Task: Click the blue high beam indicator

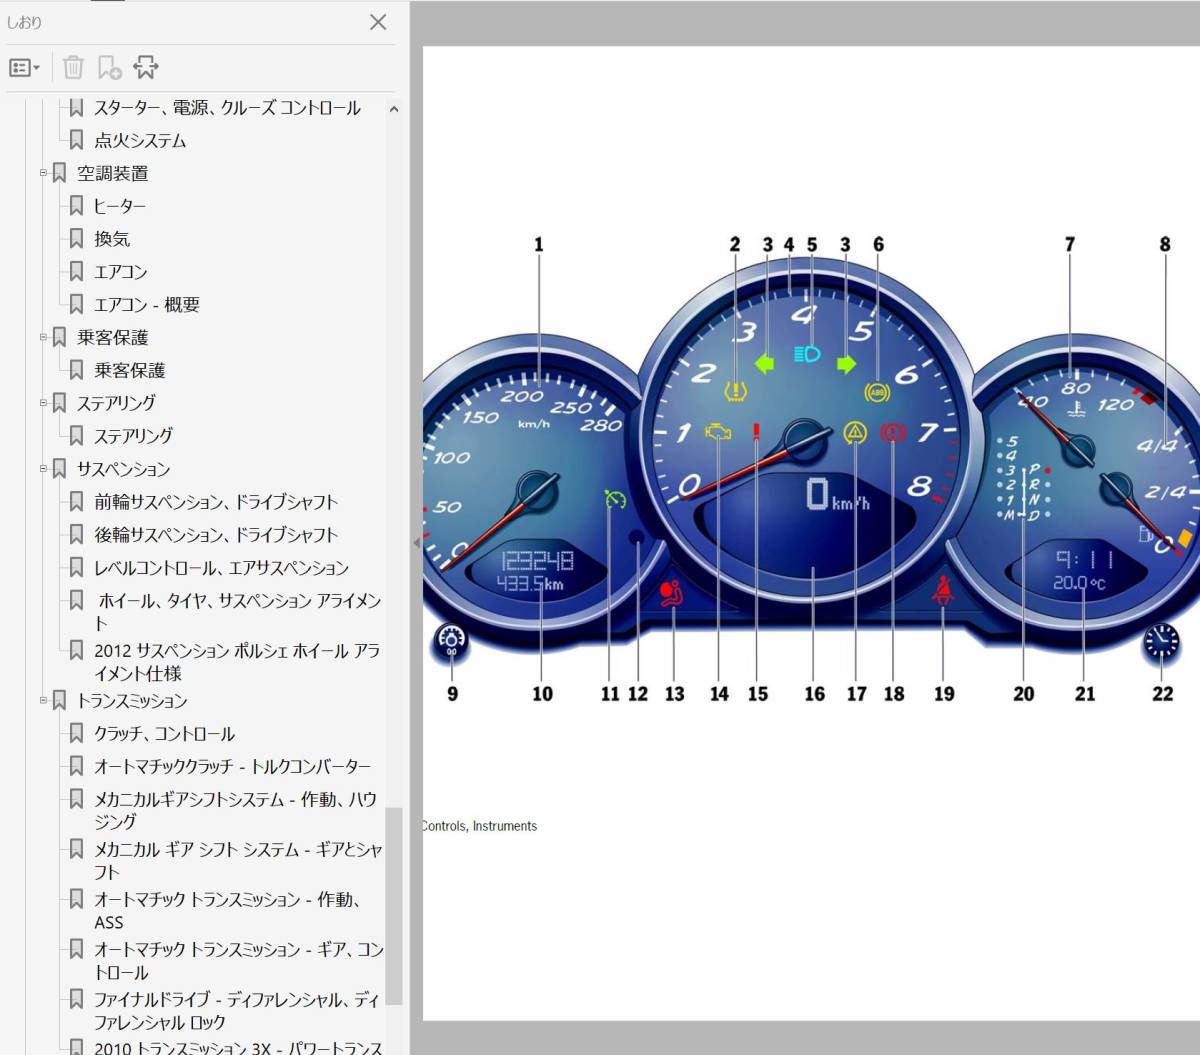Action: tap(806, 354)
